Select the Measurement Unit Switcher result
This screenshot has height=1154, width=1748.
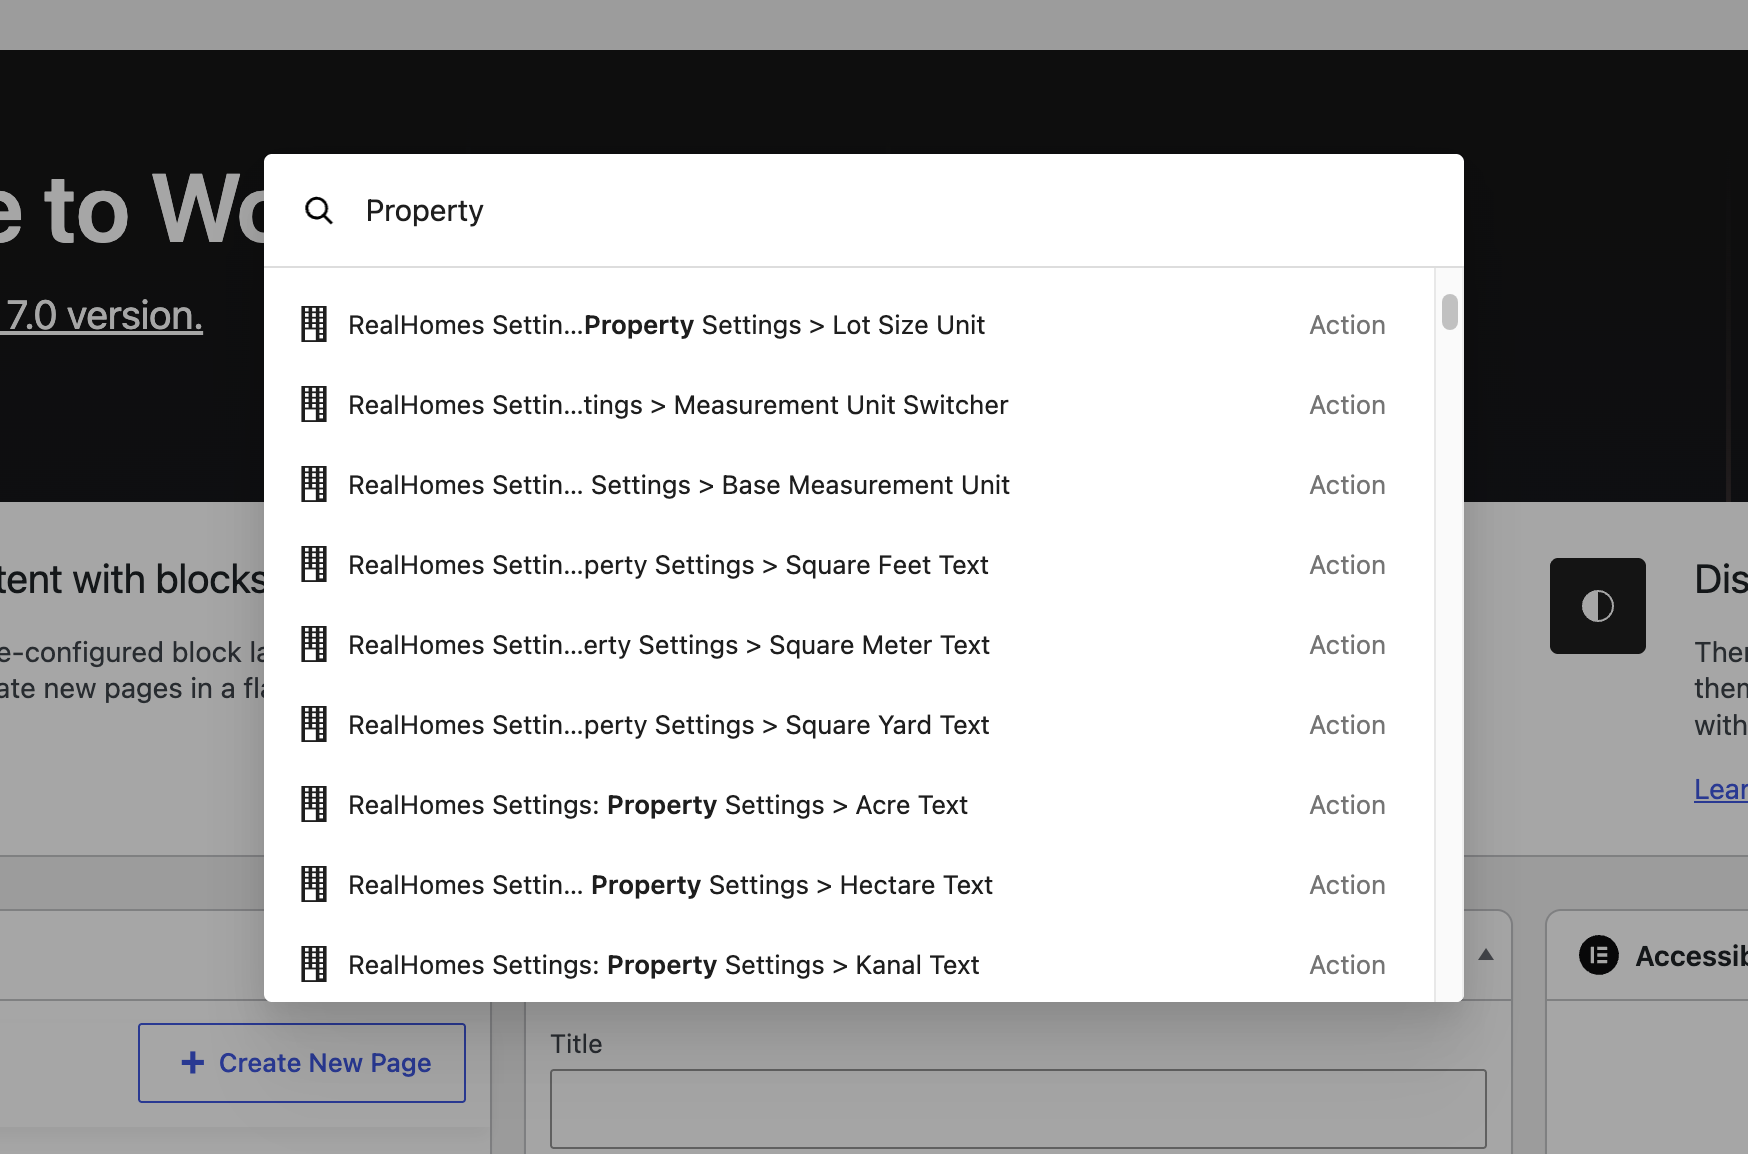pyautogui.click(x=849, y=405)
